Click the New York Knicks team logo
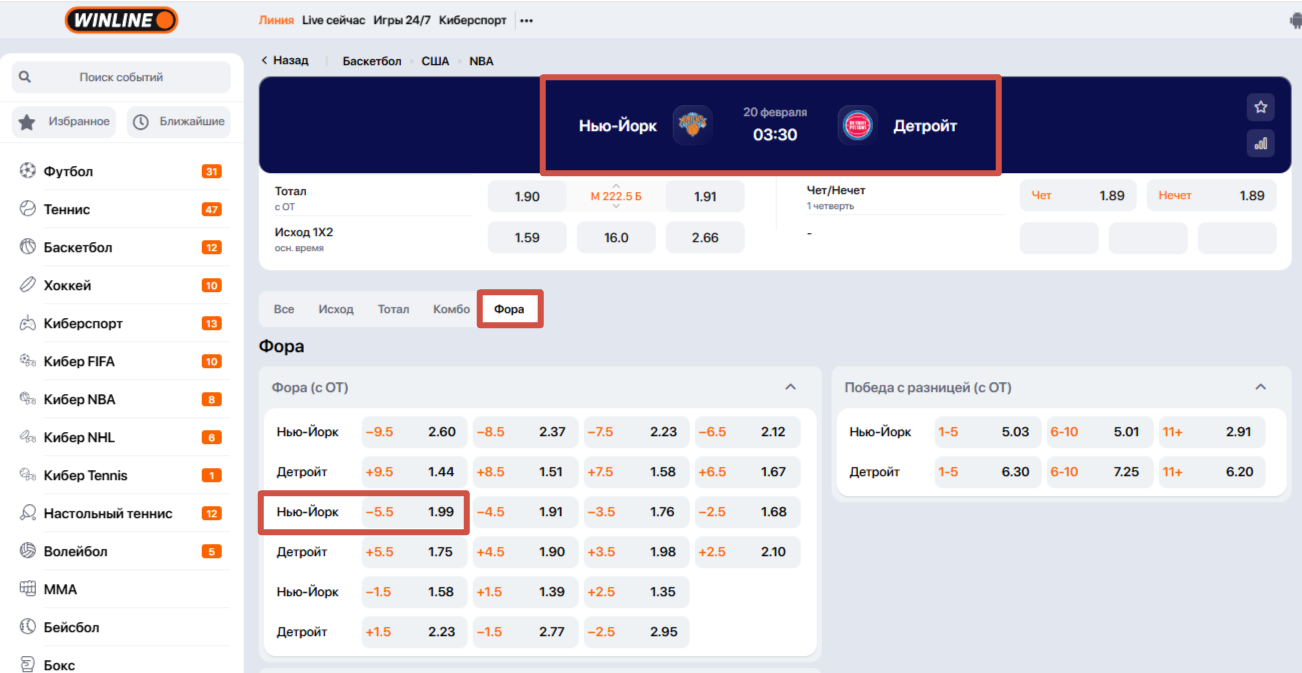Viewport: 1302px width, 673px height. 692,125
